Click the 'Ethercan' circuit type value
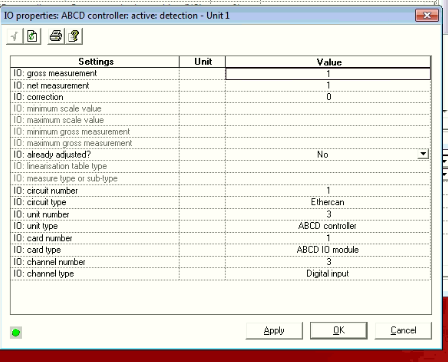Viewport: 448px width, 362px height. (x=327, y=202)
